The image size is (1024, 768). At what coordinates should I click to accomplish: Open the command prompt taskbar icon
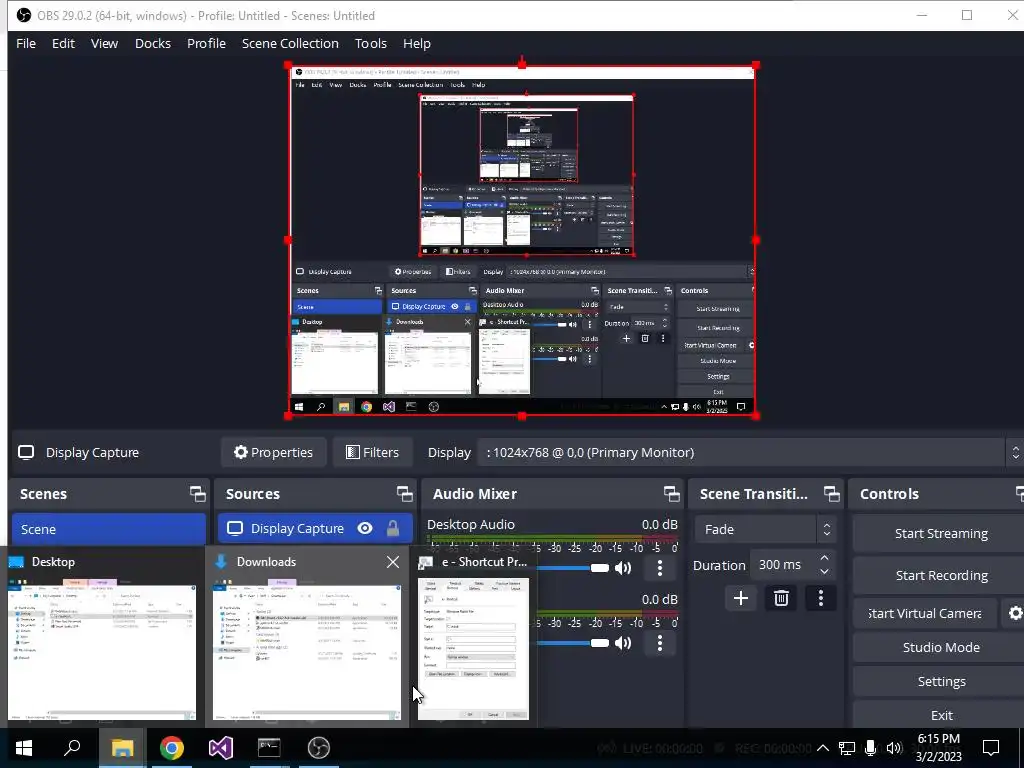pyautogui.click(x=269, y=748)
